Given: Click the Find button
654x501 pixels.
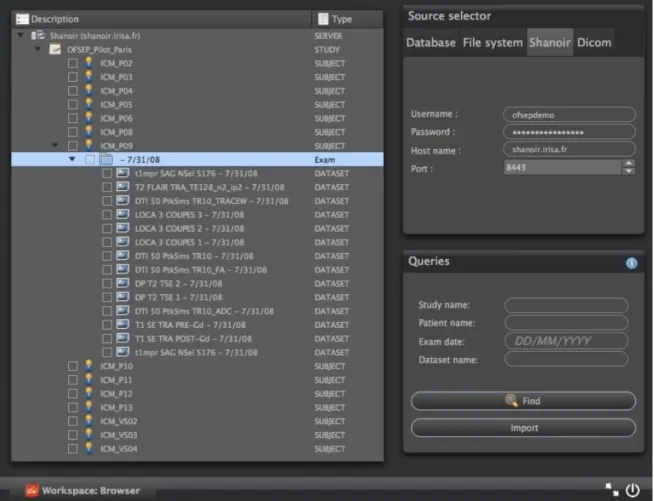Looking at the screenshot, I should click(523, 401).
